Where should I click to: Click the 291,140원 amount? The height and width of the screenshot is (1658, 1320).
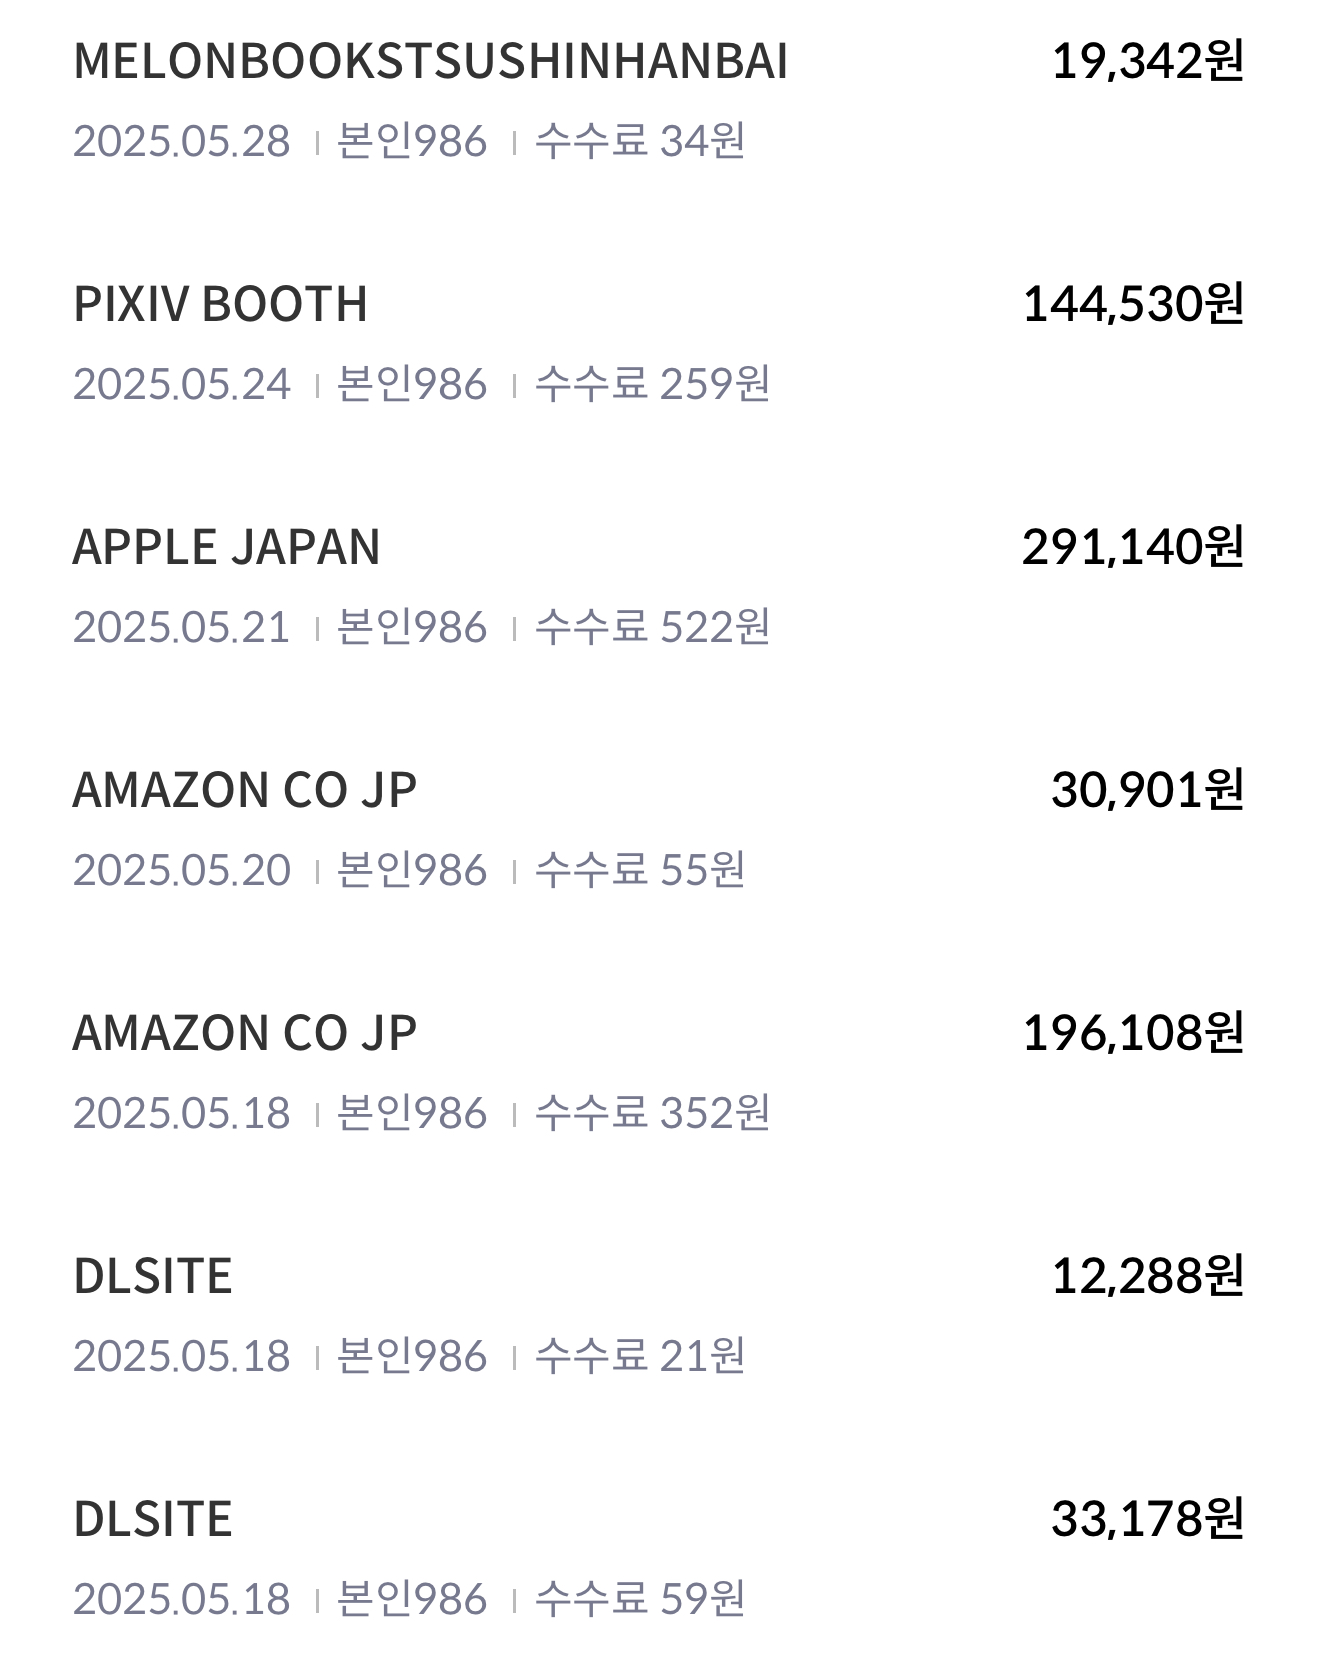(1133, 547)
